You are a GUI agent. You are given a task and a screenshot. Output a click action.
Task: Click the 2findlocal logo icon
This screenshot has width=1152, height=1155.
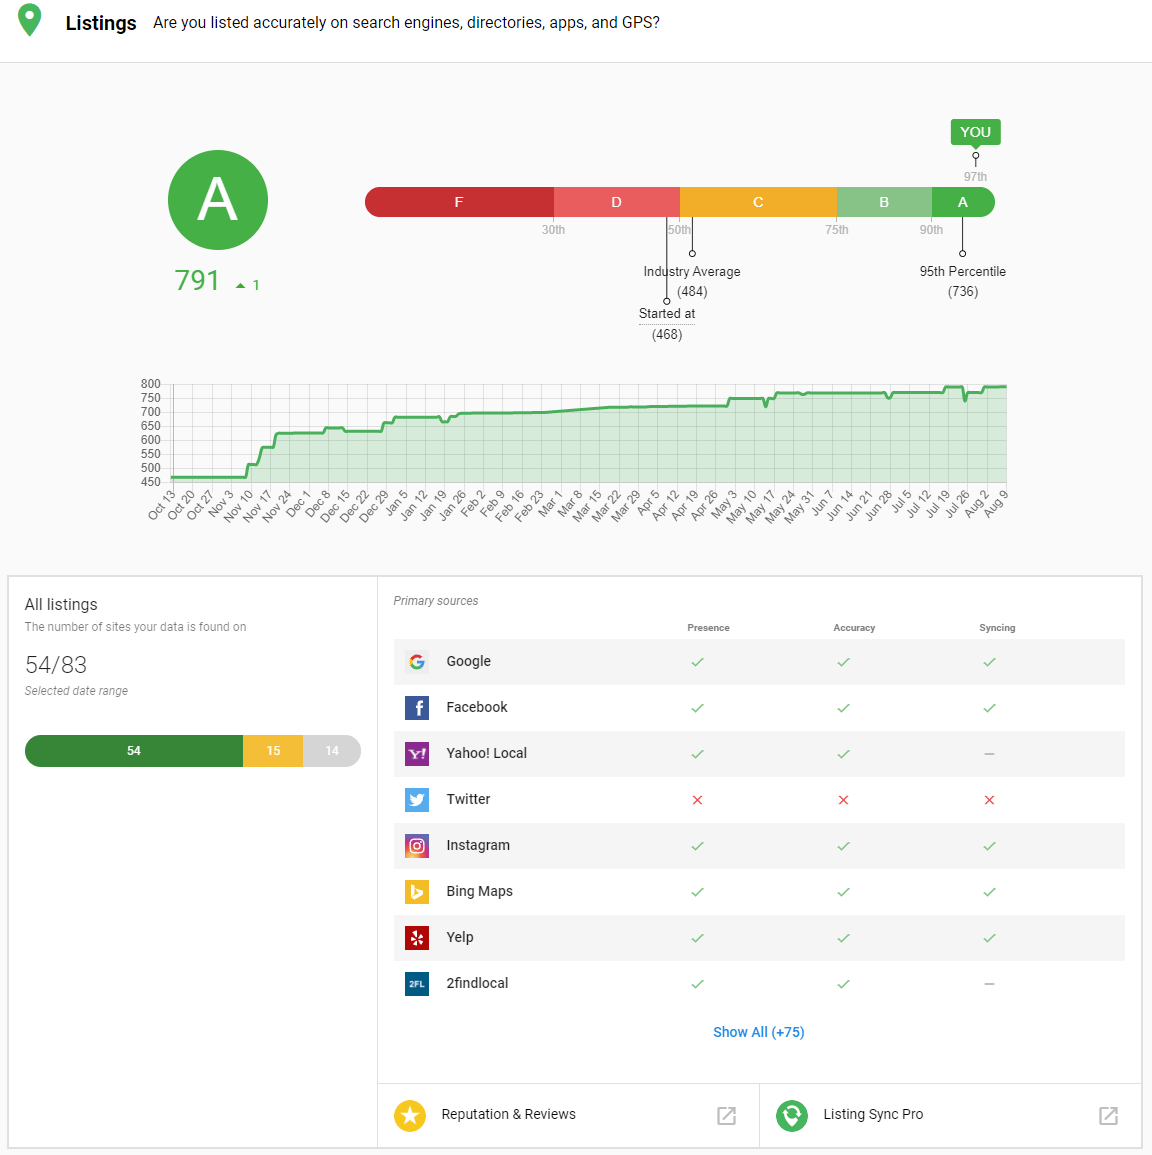point(417,983)
